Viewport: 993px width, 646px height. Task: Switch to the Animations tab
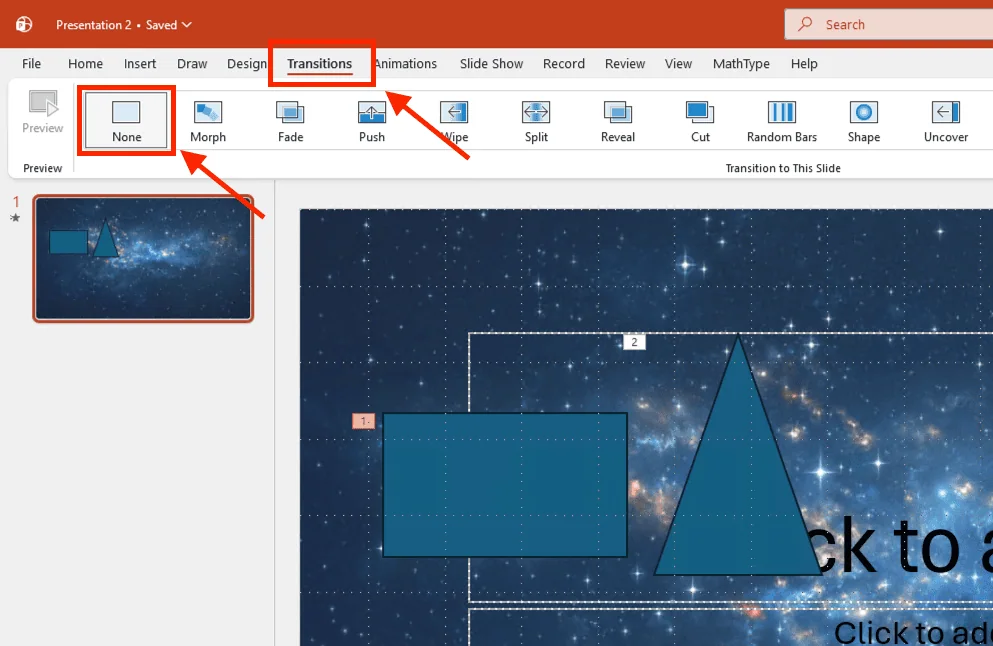pyautogui.click(x=405, y=63)
